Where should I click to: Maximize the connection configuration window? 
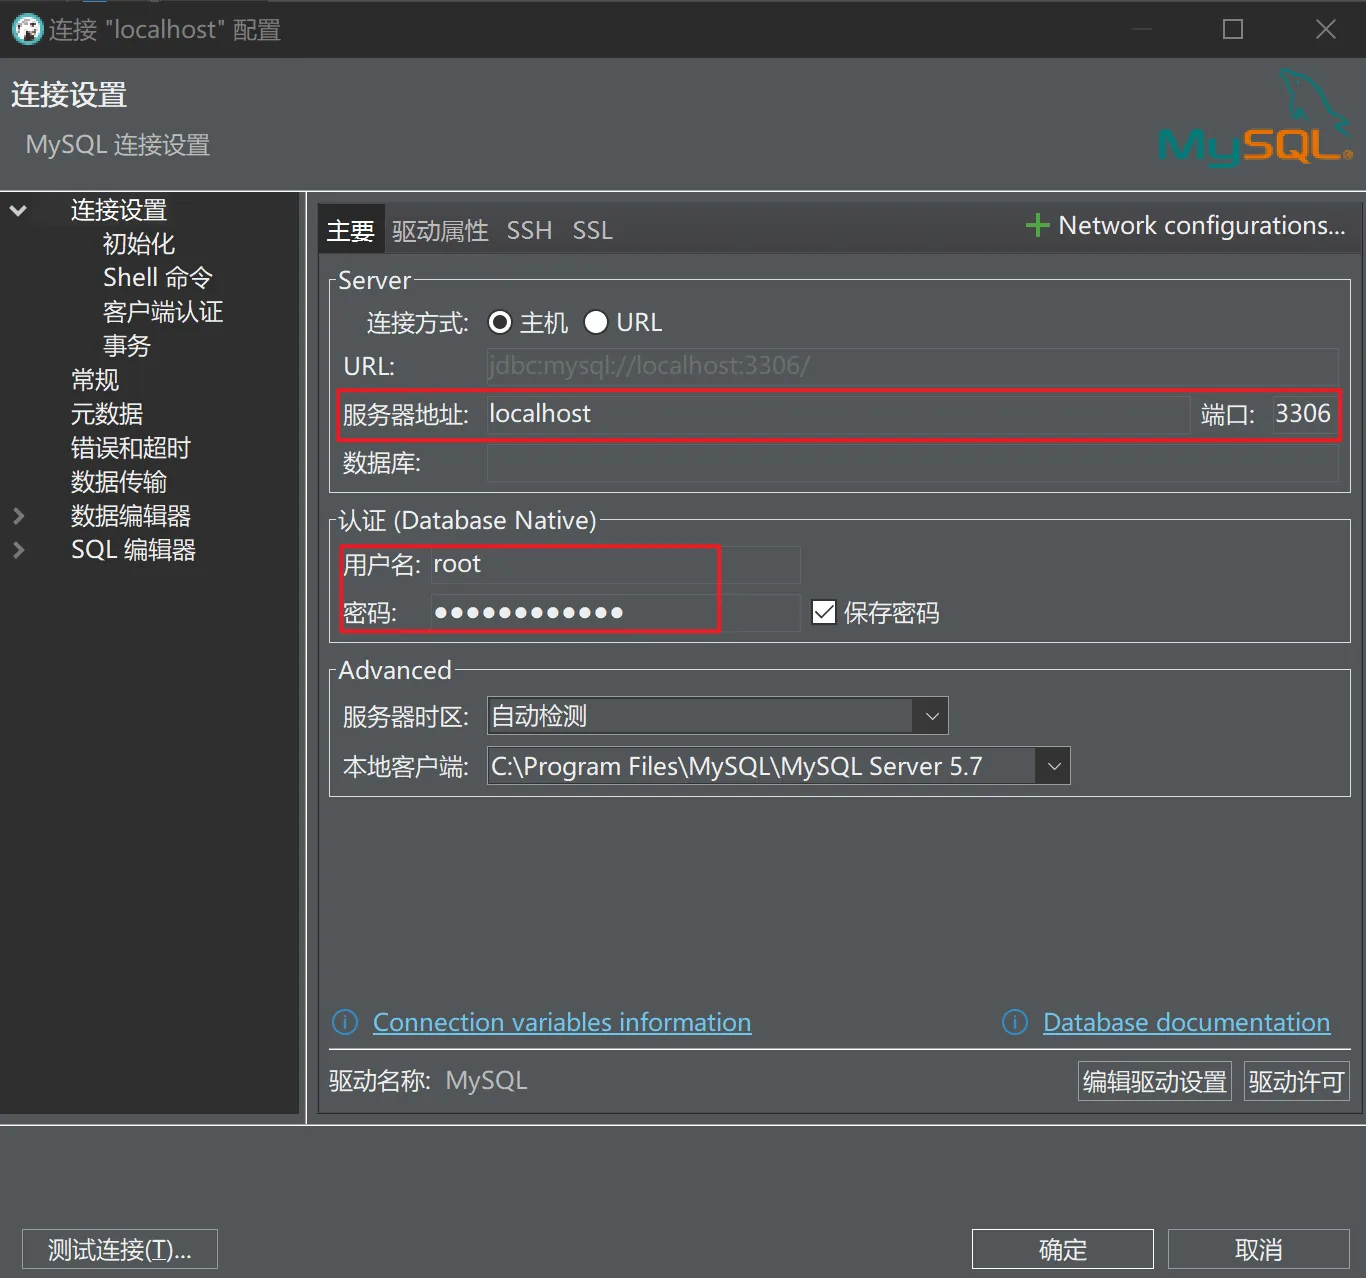point(1233,29)
